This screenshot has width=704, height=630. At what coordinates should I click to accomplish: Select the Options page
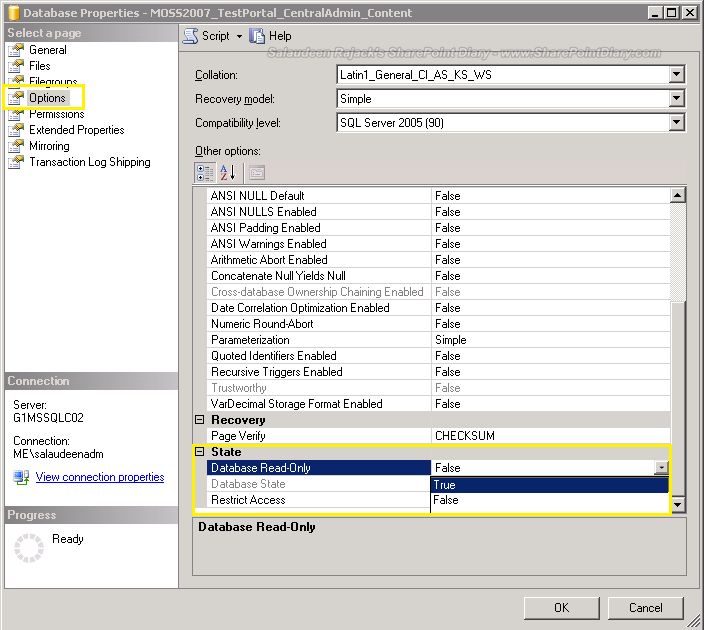click(x=47, y=98)
